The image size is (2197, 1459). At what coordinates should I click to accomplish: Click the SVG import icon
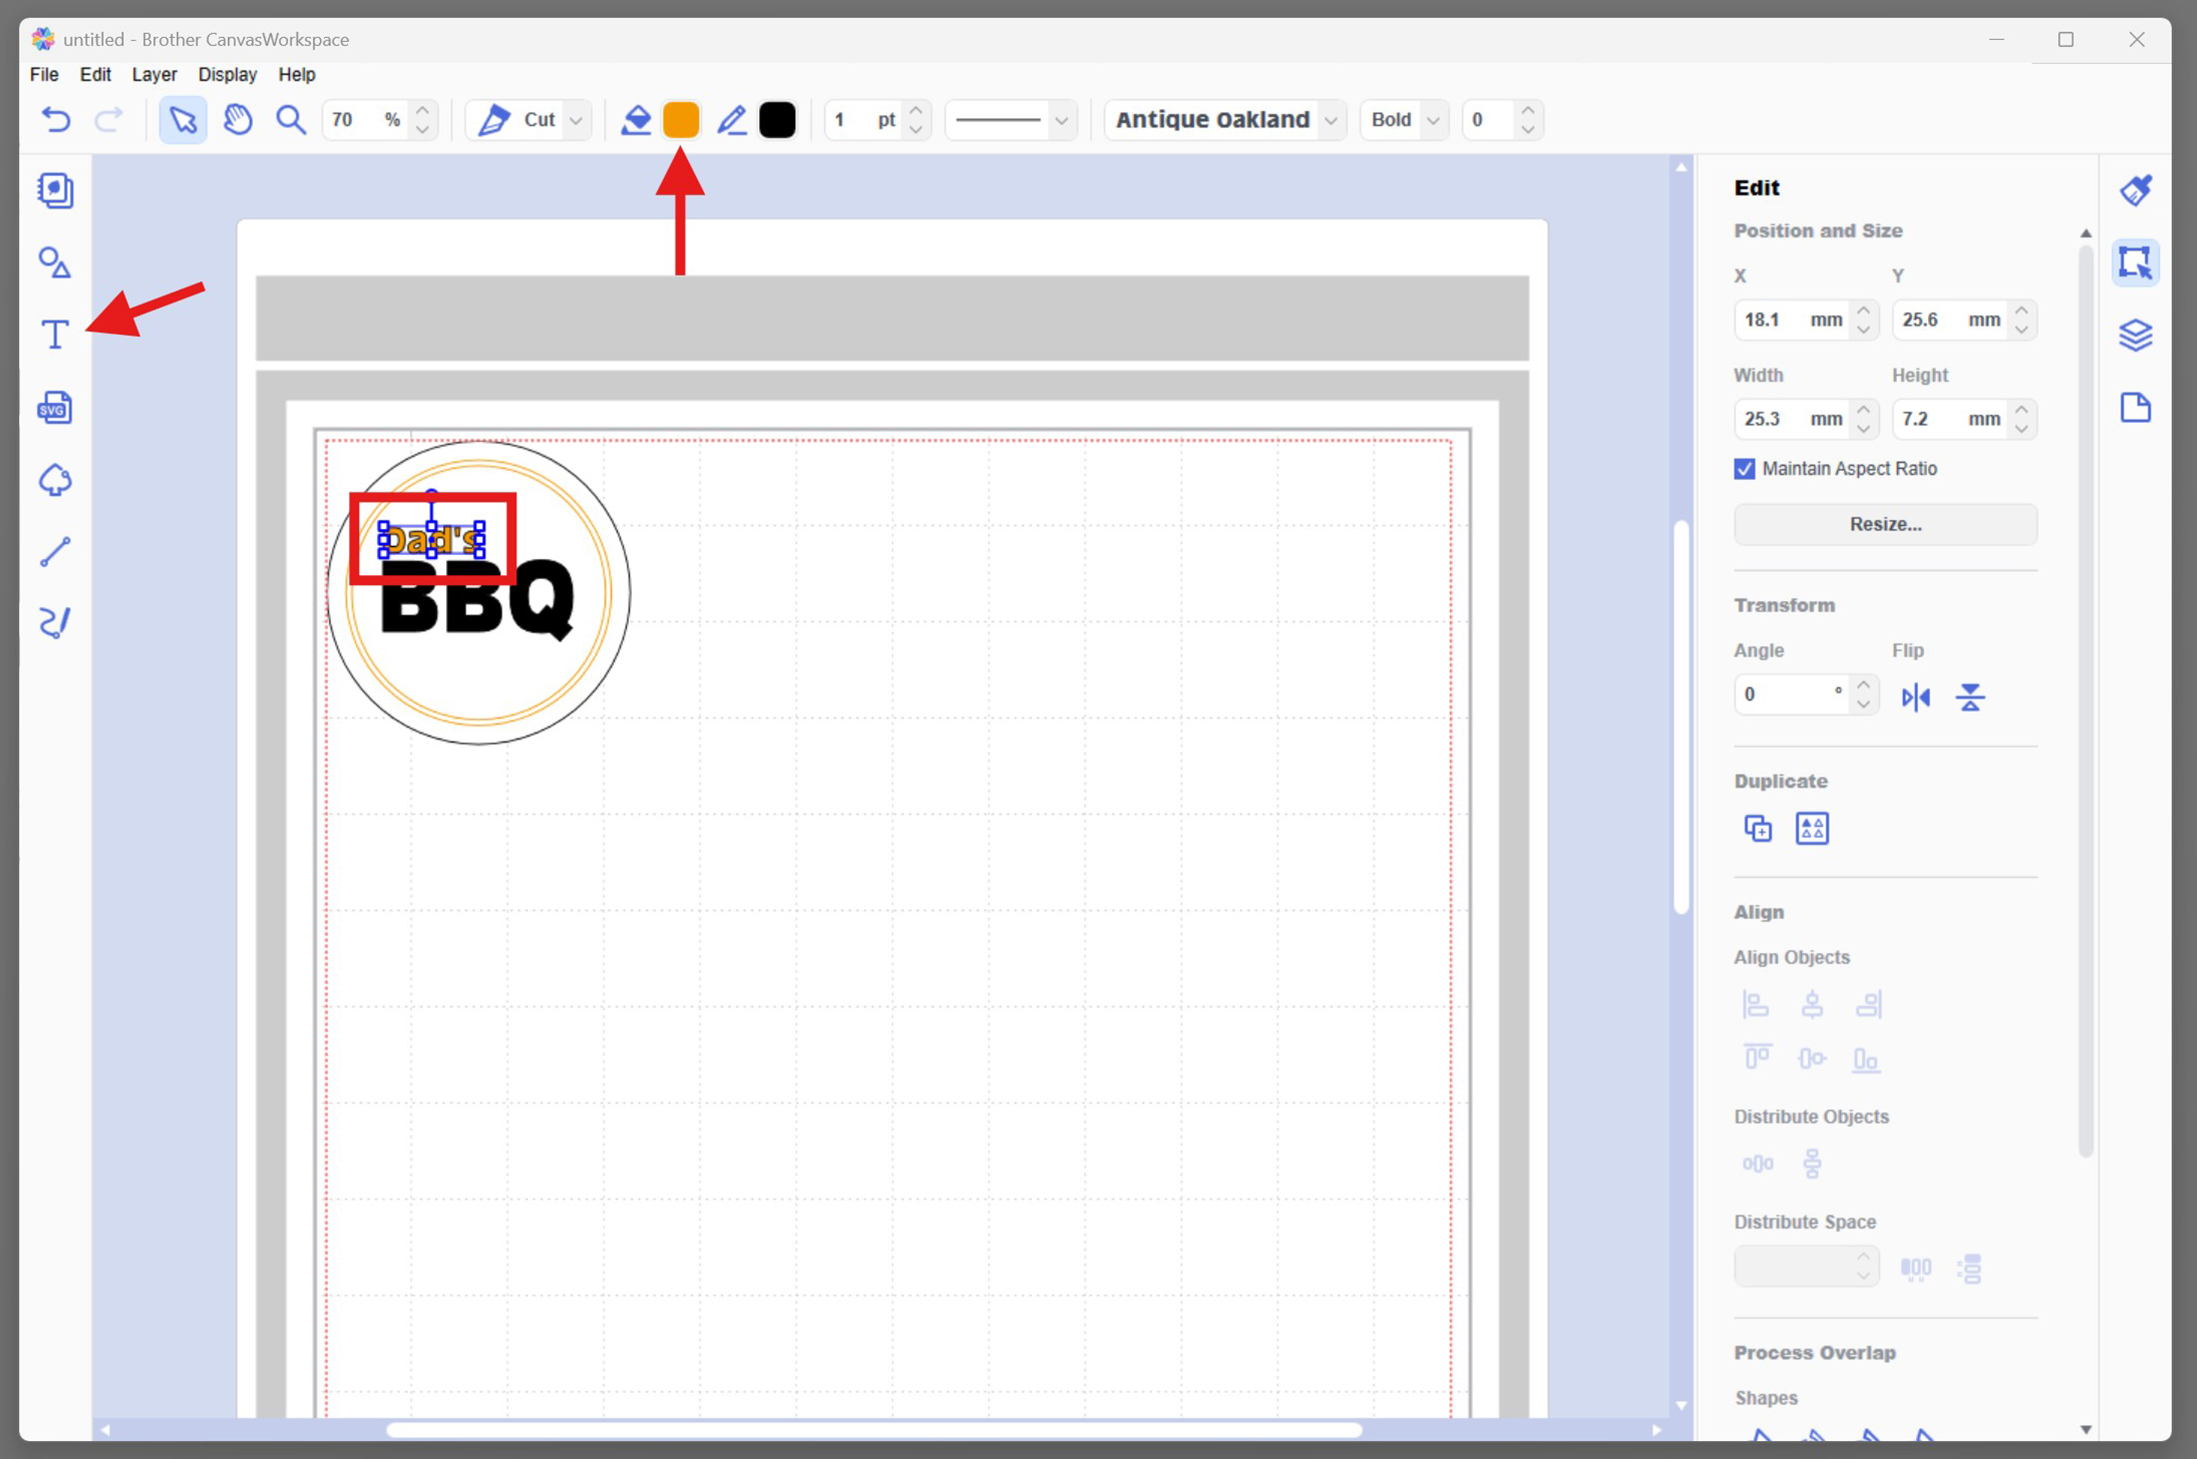(55, 407)
